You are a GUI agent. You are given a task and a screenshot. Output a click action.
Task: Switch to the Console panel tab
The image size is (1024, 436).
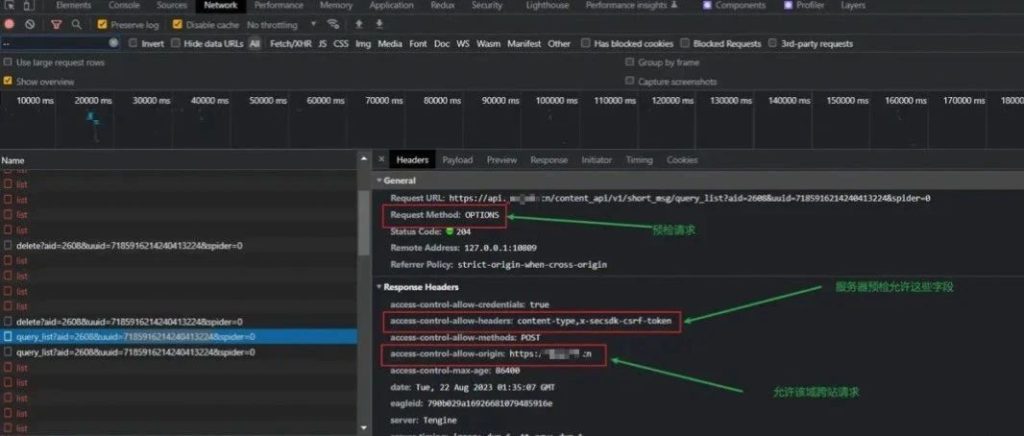coord(123,6)
